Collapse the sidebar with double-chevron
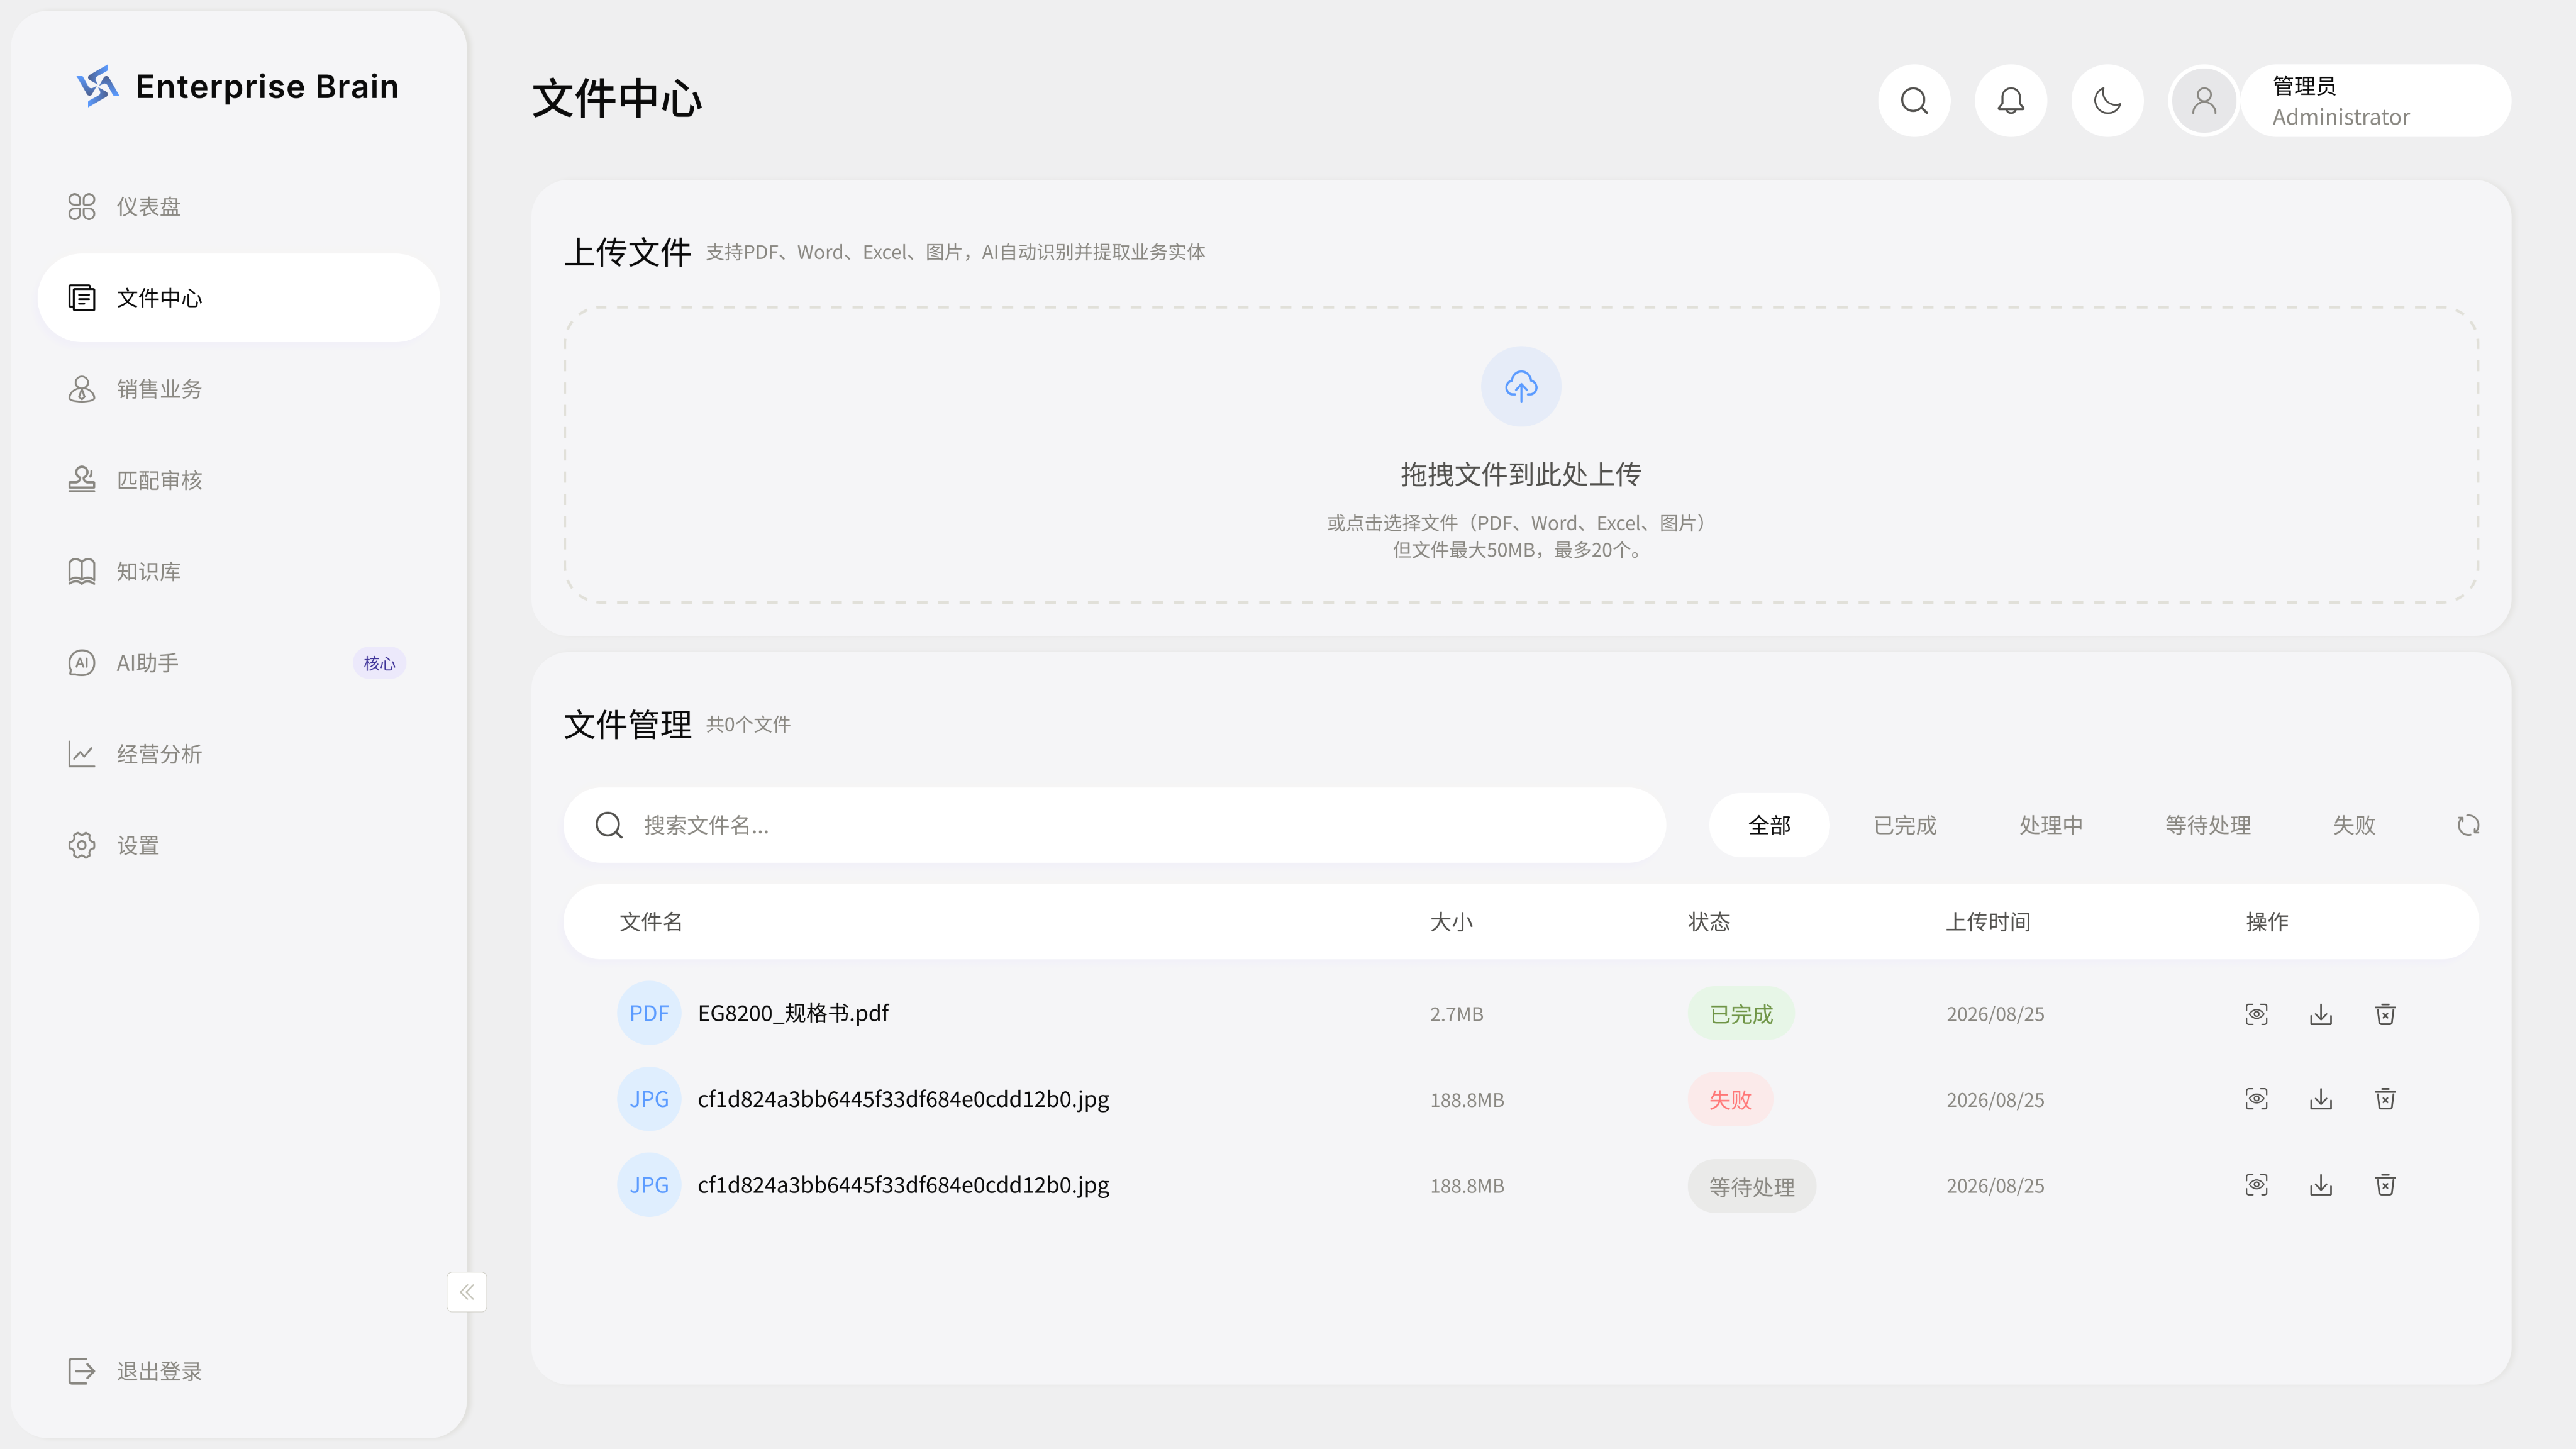 pyautogui.click(x=467, y=1292)
